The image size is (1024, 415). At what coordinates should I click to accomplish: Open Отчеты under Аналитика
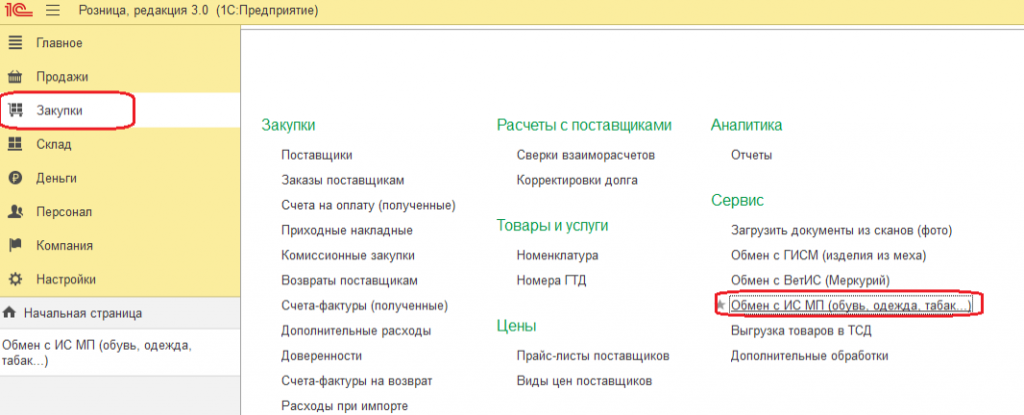[752, 155]
